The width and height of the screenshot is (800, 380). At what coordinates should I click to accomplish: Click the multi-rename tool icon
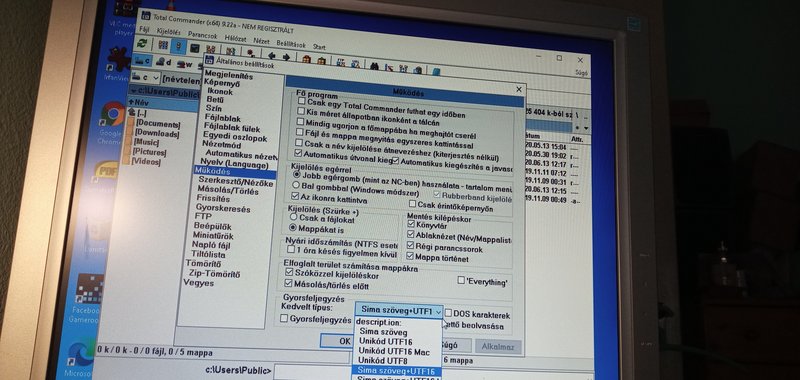click(x=389, y=67)
